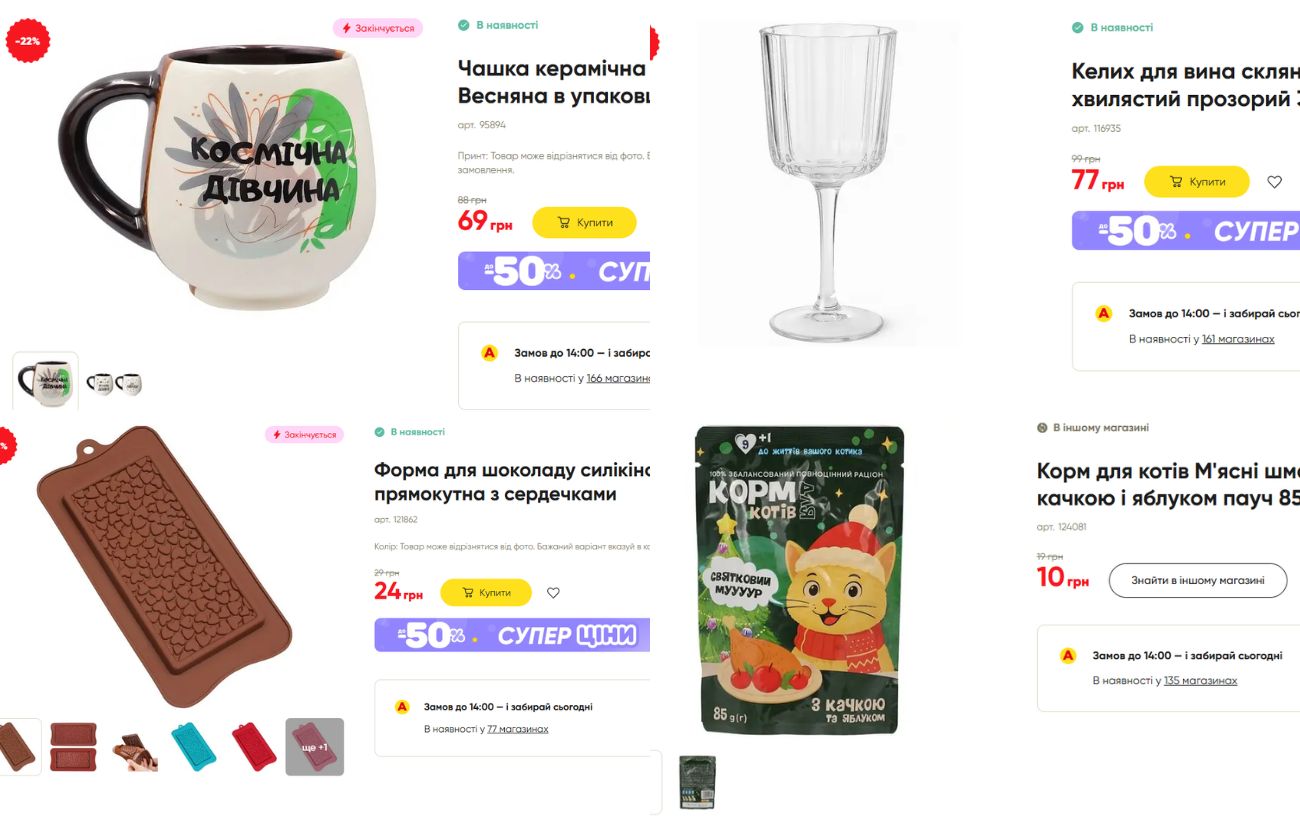Click heart icon beside chocolate mold Купити button
The width and height of the screenshot is (1300, 820).
click(x=553, y=593)
